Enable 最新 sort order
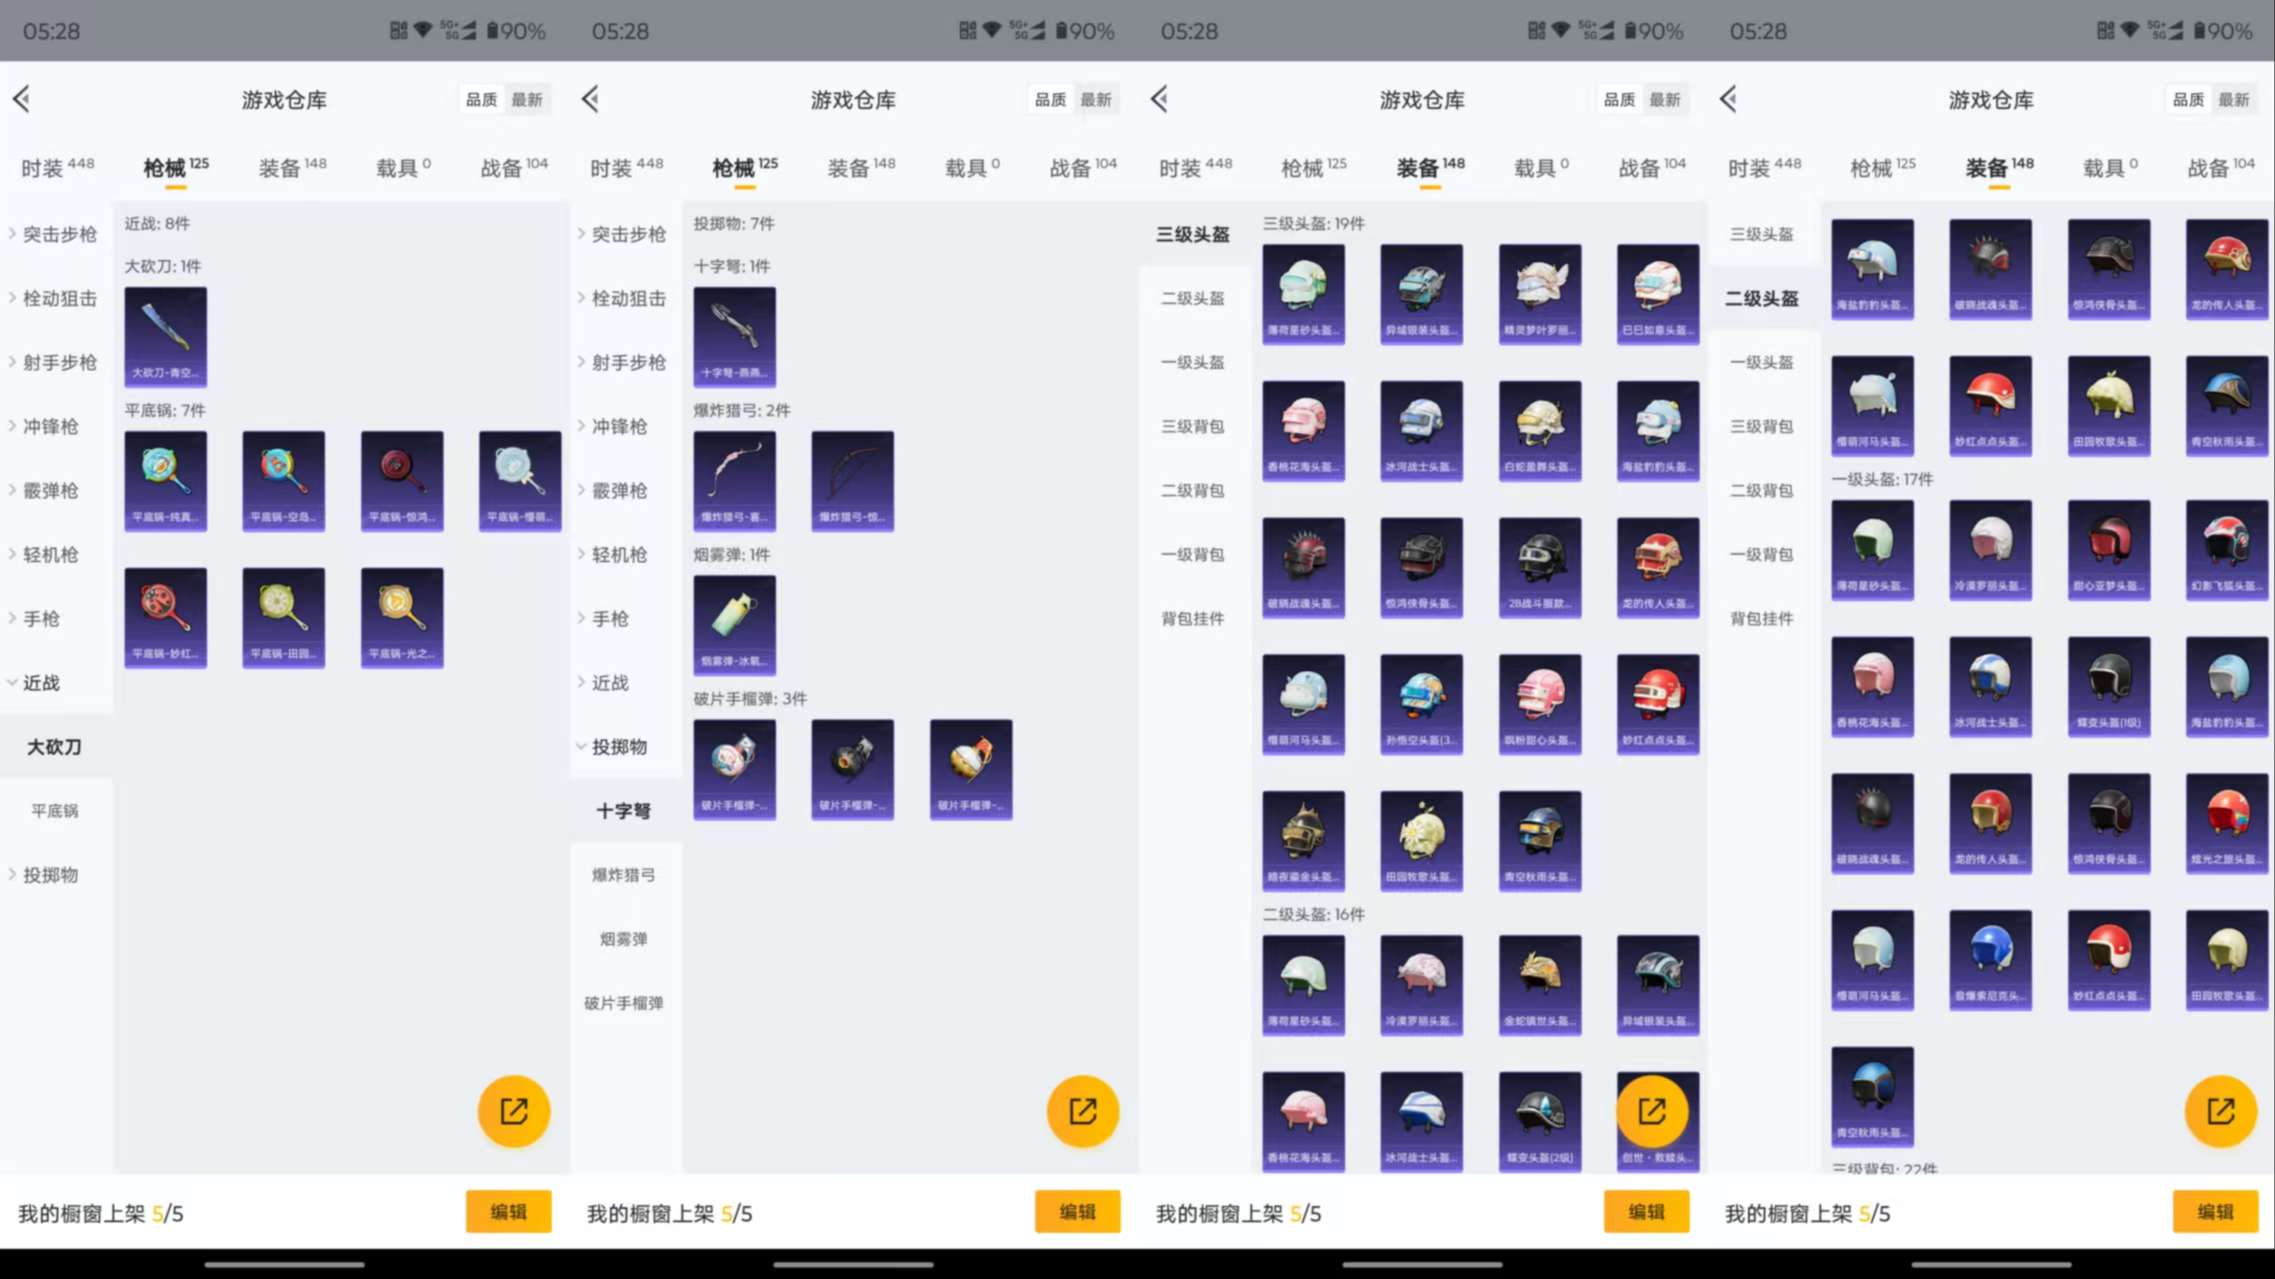The width and height of the screenshot is (2275, 1279). (528, 98)
